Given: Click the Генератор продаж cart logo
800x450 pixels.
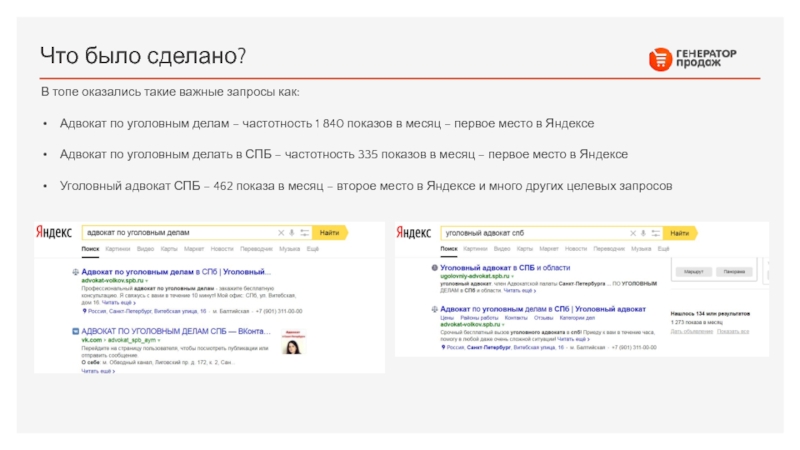Looking at the screenshot, I should [661, 60].
